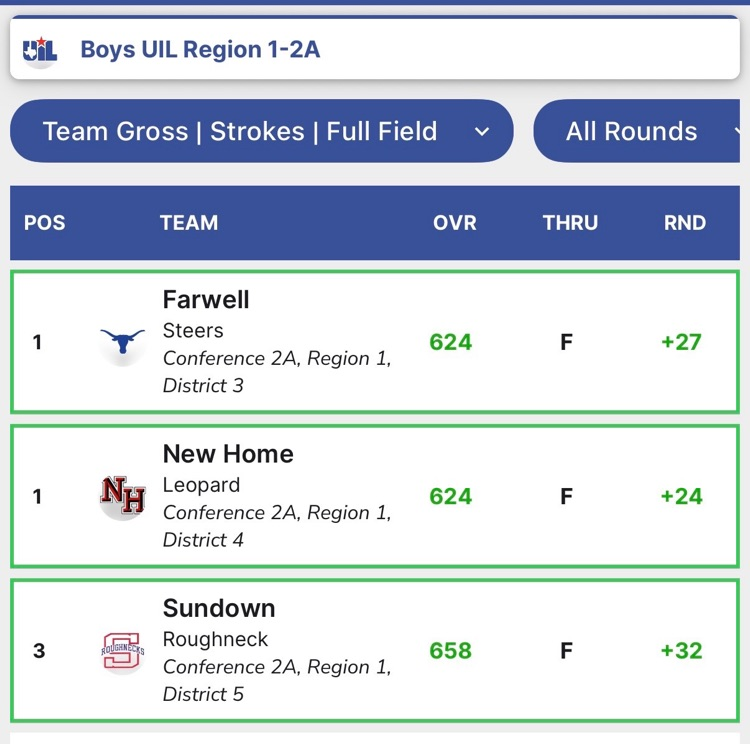Click the UIL logo icon

tap(40, 49)
